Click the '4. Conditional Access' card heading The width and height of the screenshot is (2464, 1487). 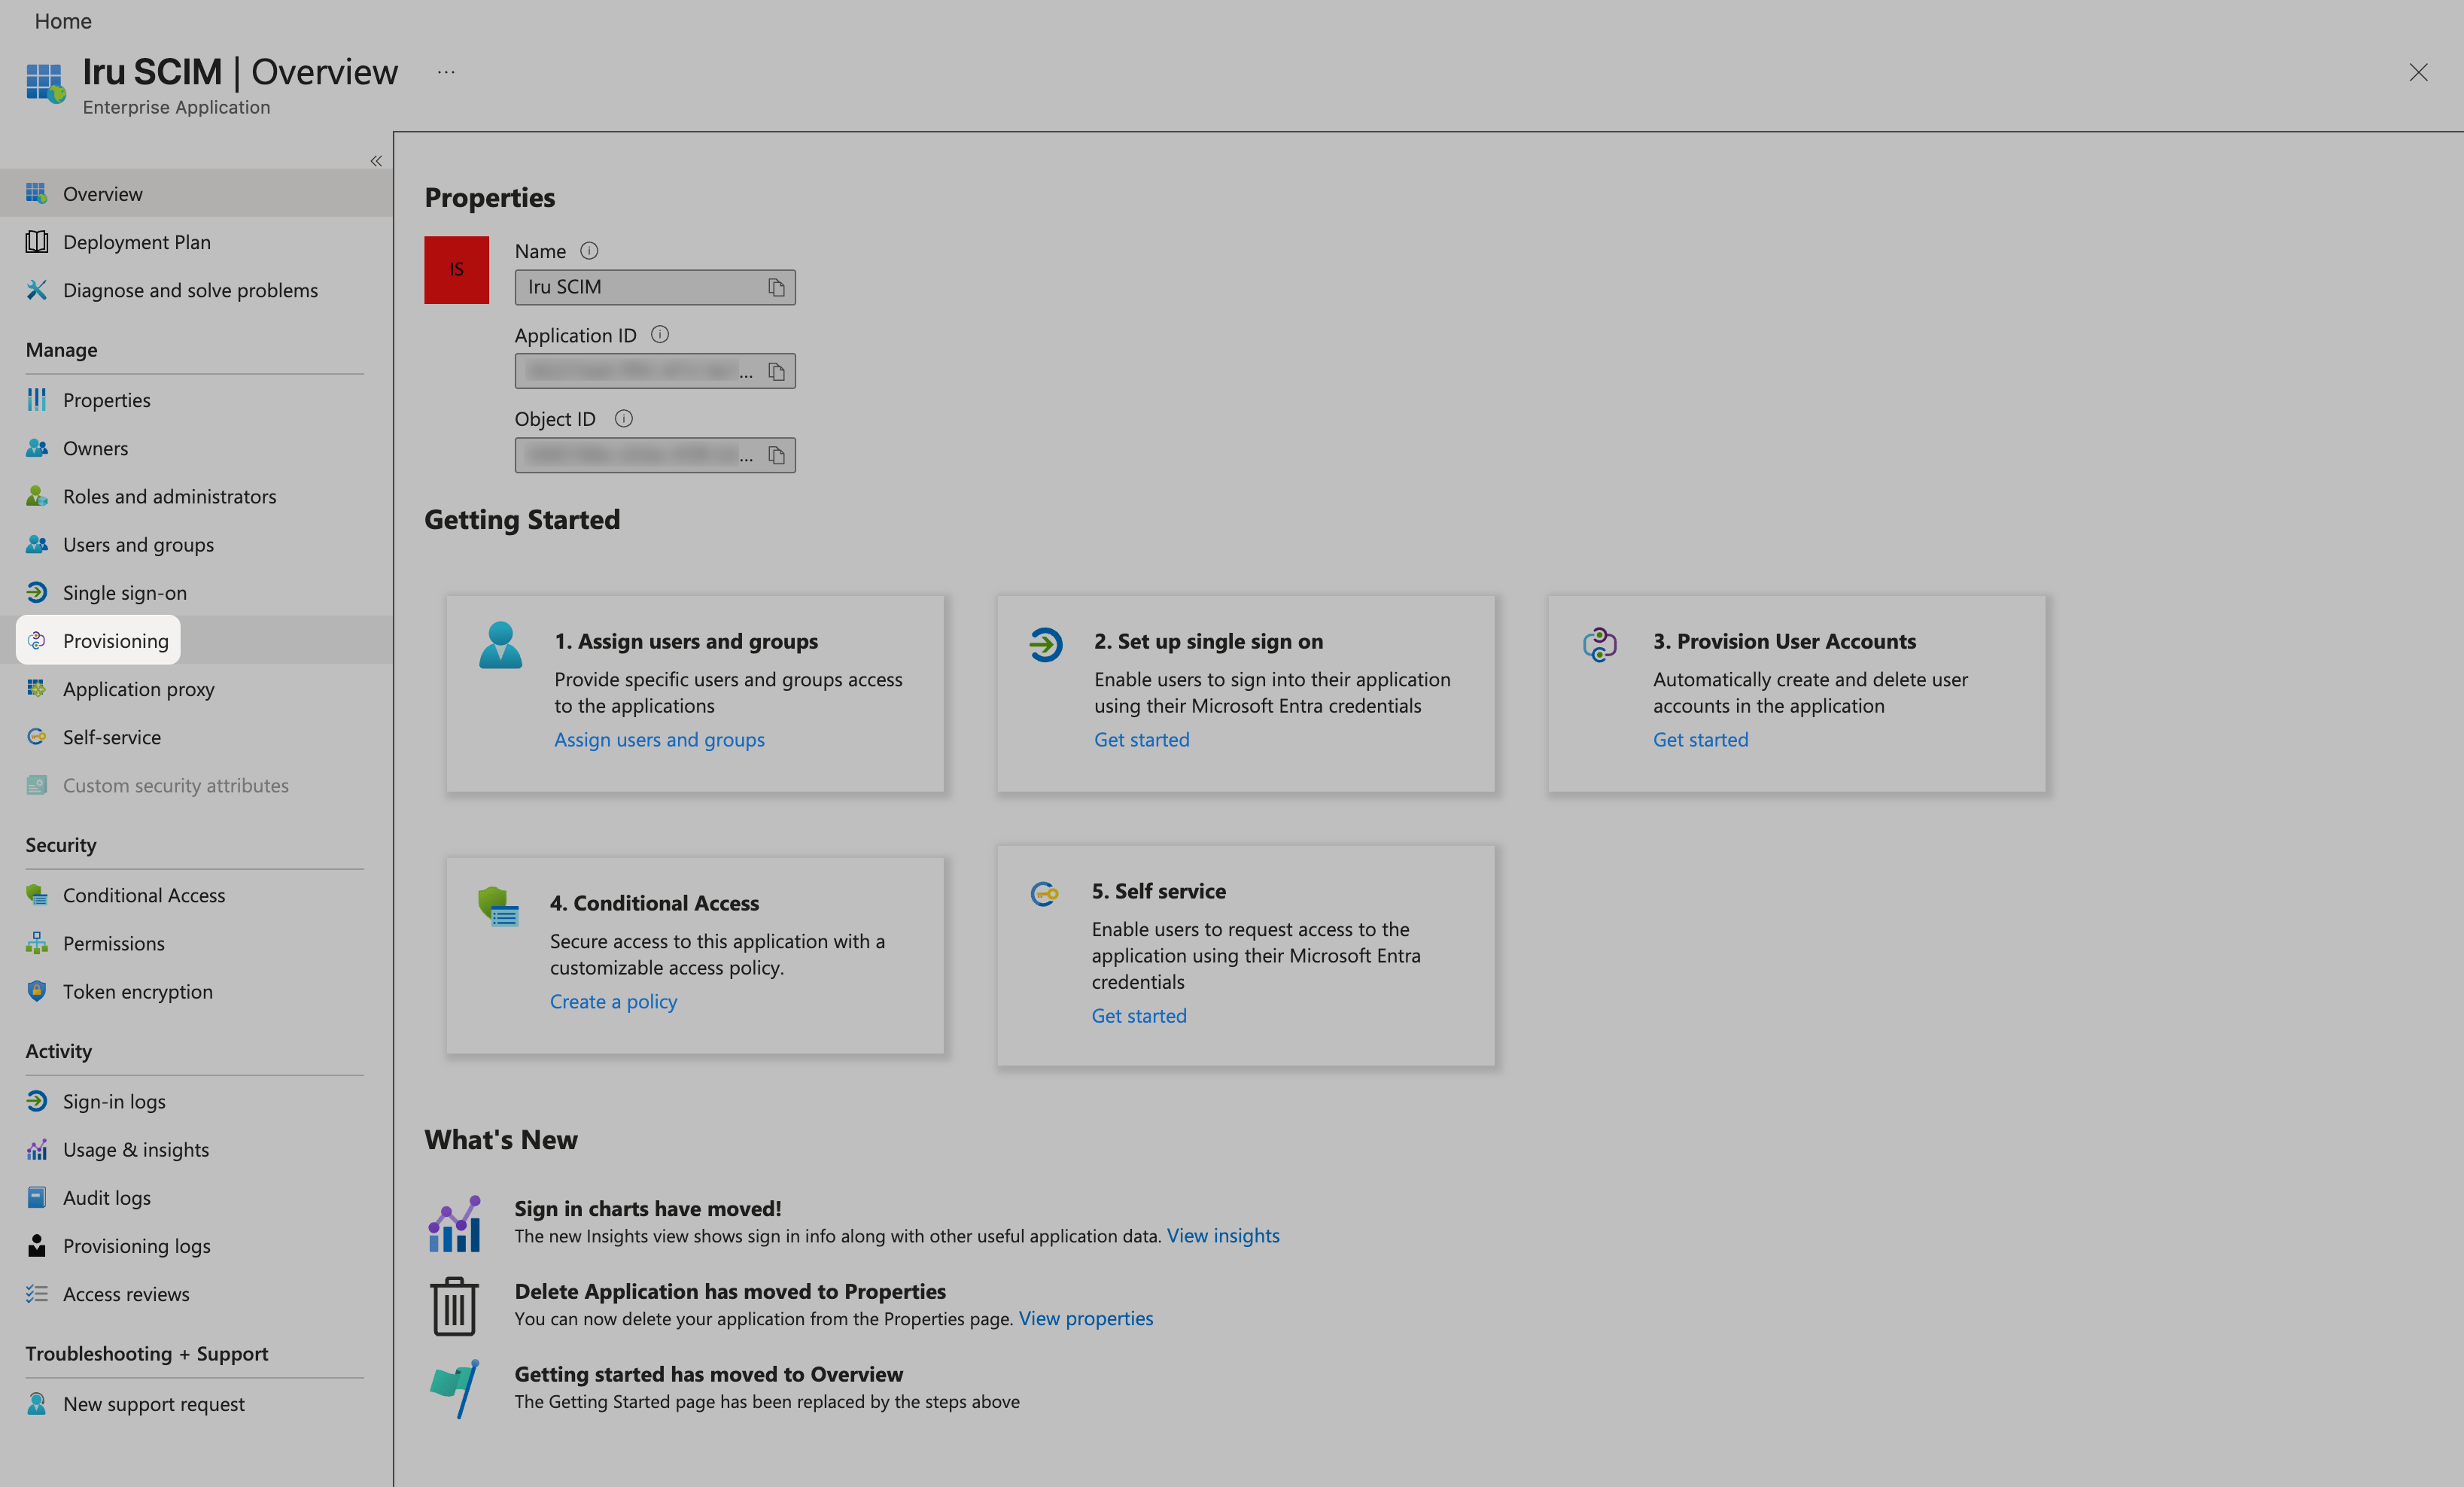[654, 903]
